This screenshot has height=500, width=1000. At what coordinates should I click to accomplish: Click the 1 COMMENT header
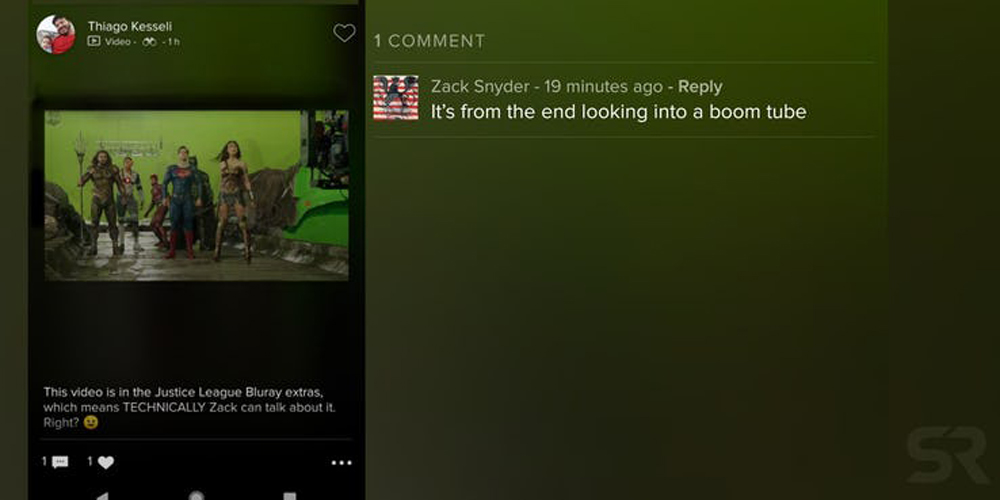pos(429,41)
